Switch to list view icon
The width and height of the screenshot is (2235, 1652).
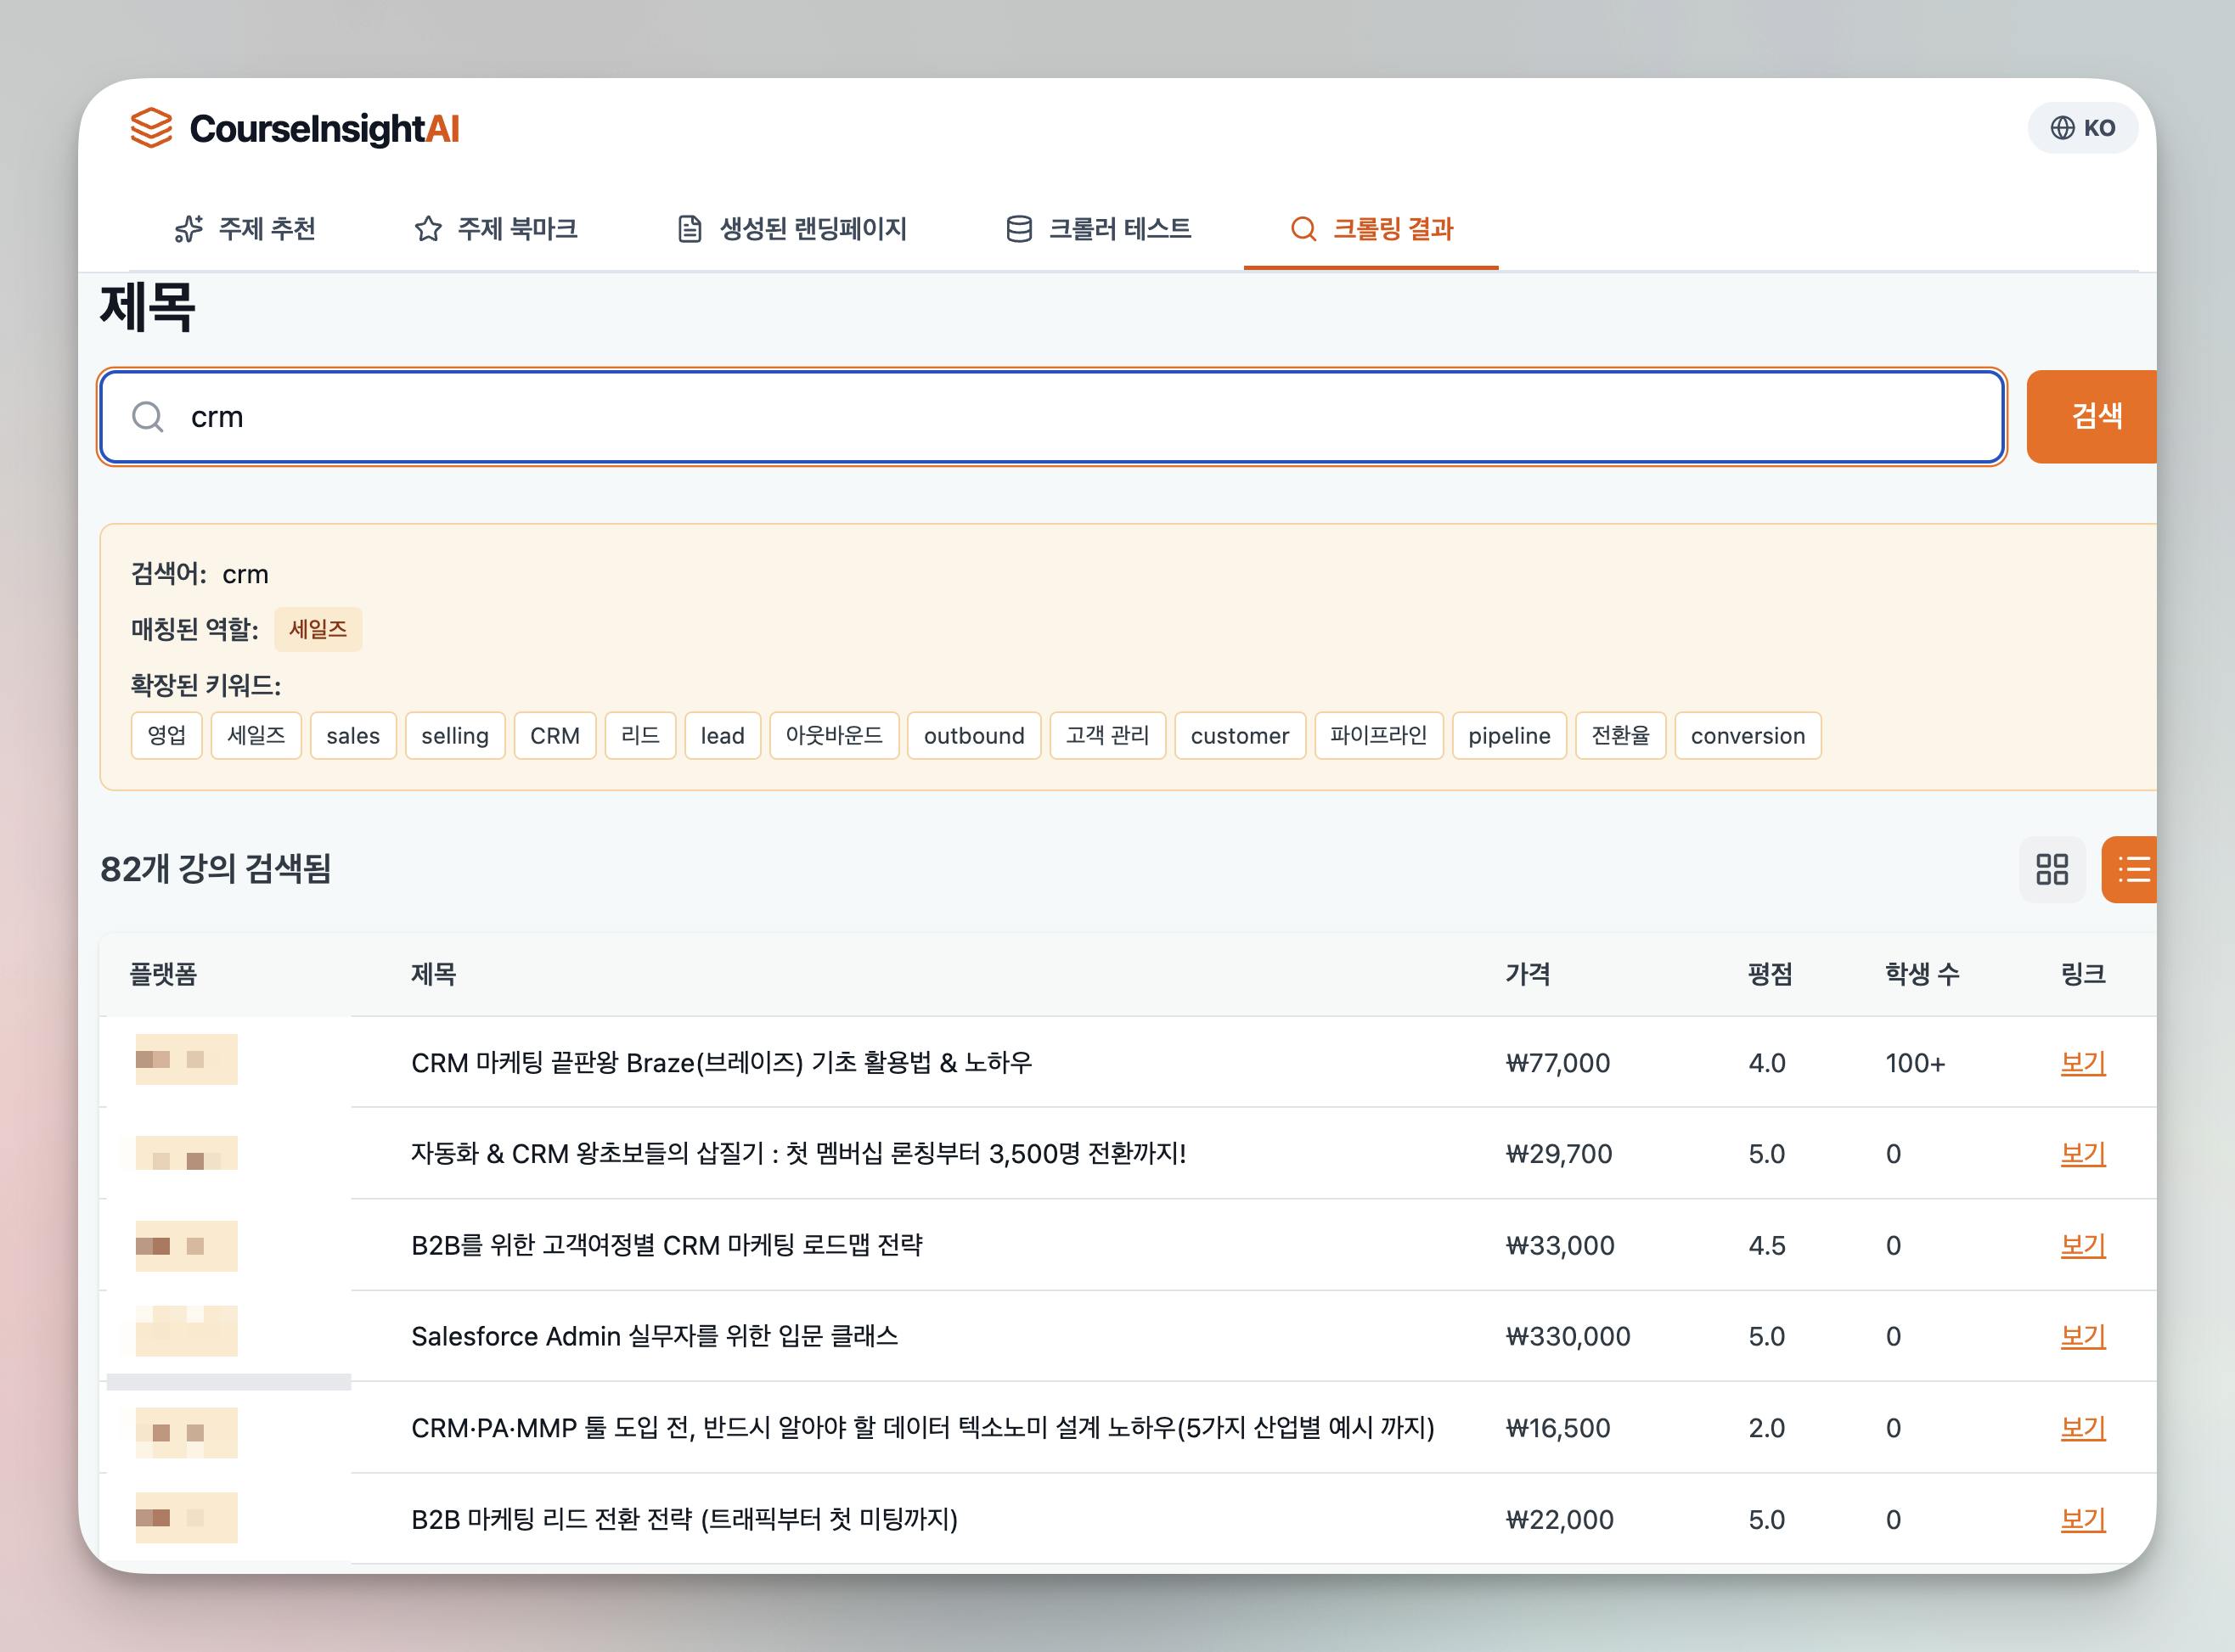tap(2133, 869)
